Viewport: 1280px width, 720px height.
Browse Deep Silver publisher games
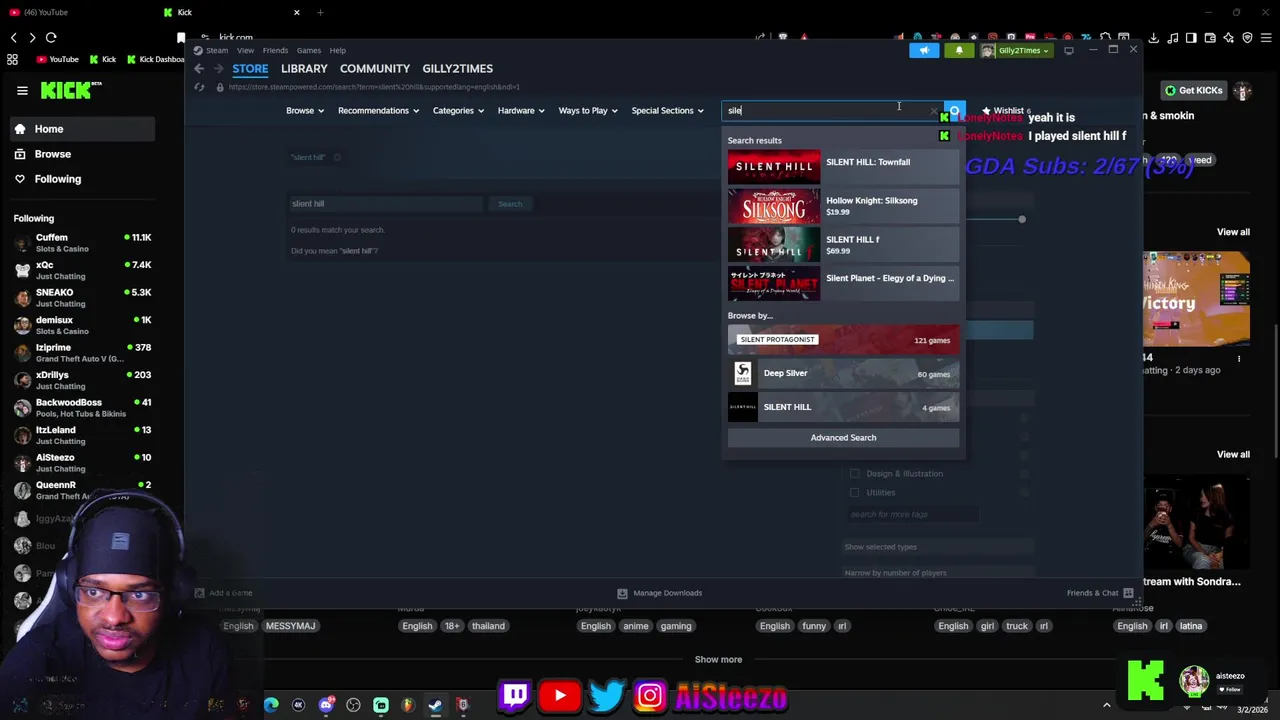tap(843, 374)
